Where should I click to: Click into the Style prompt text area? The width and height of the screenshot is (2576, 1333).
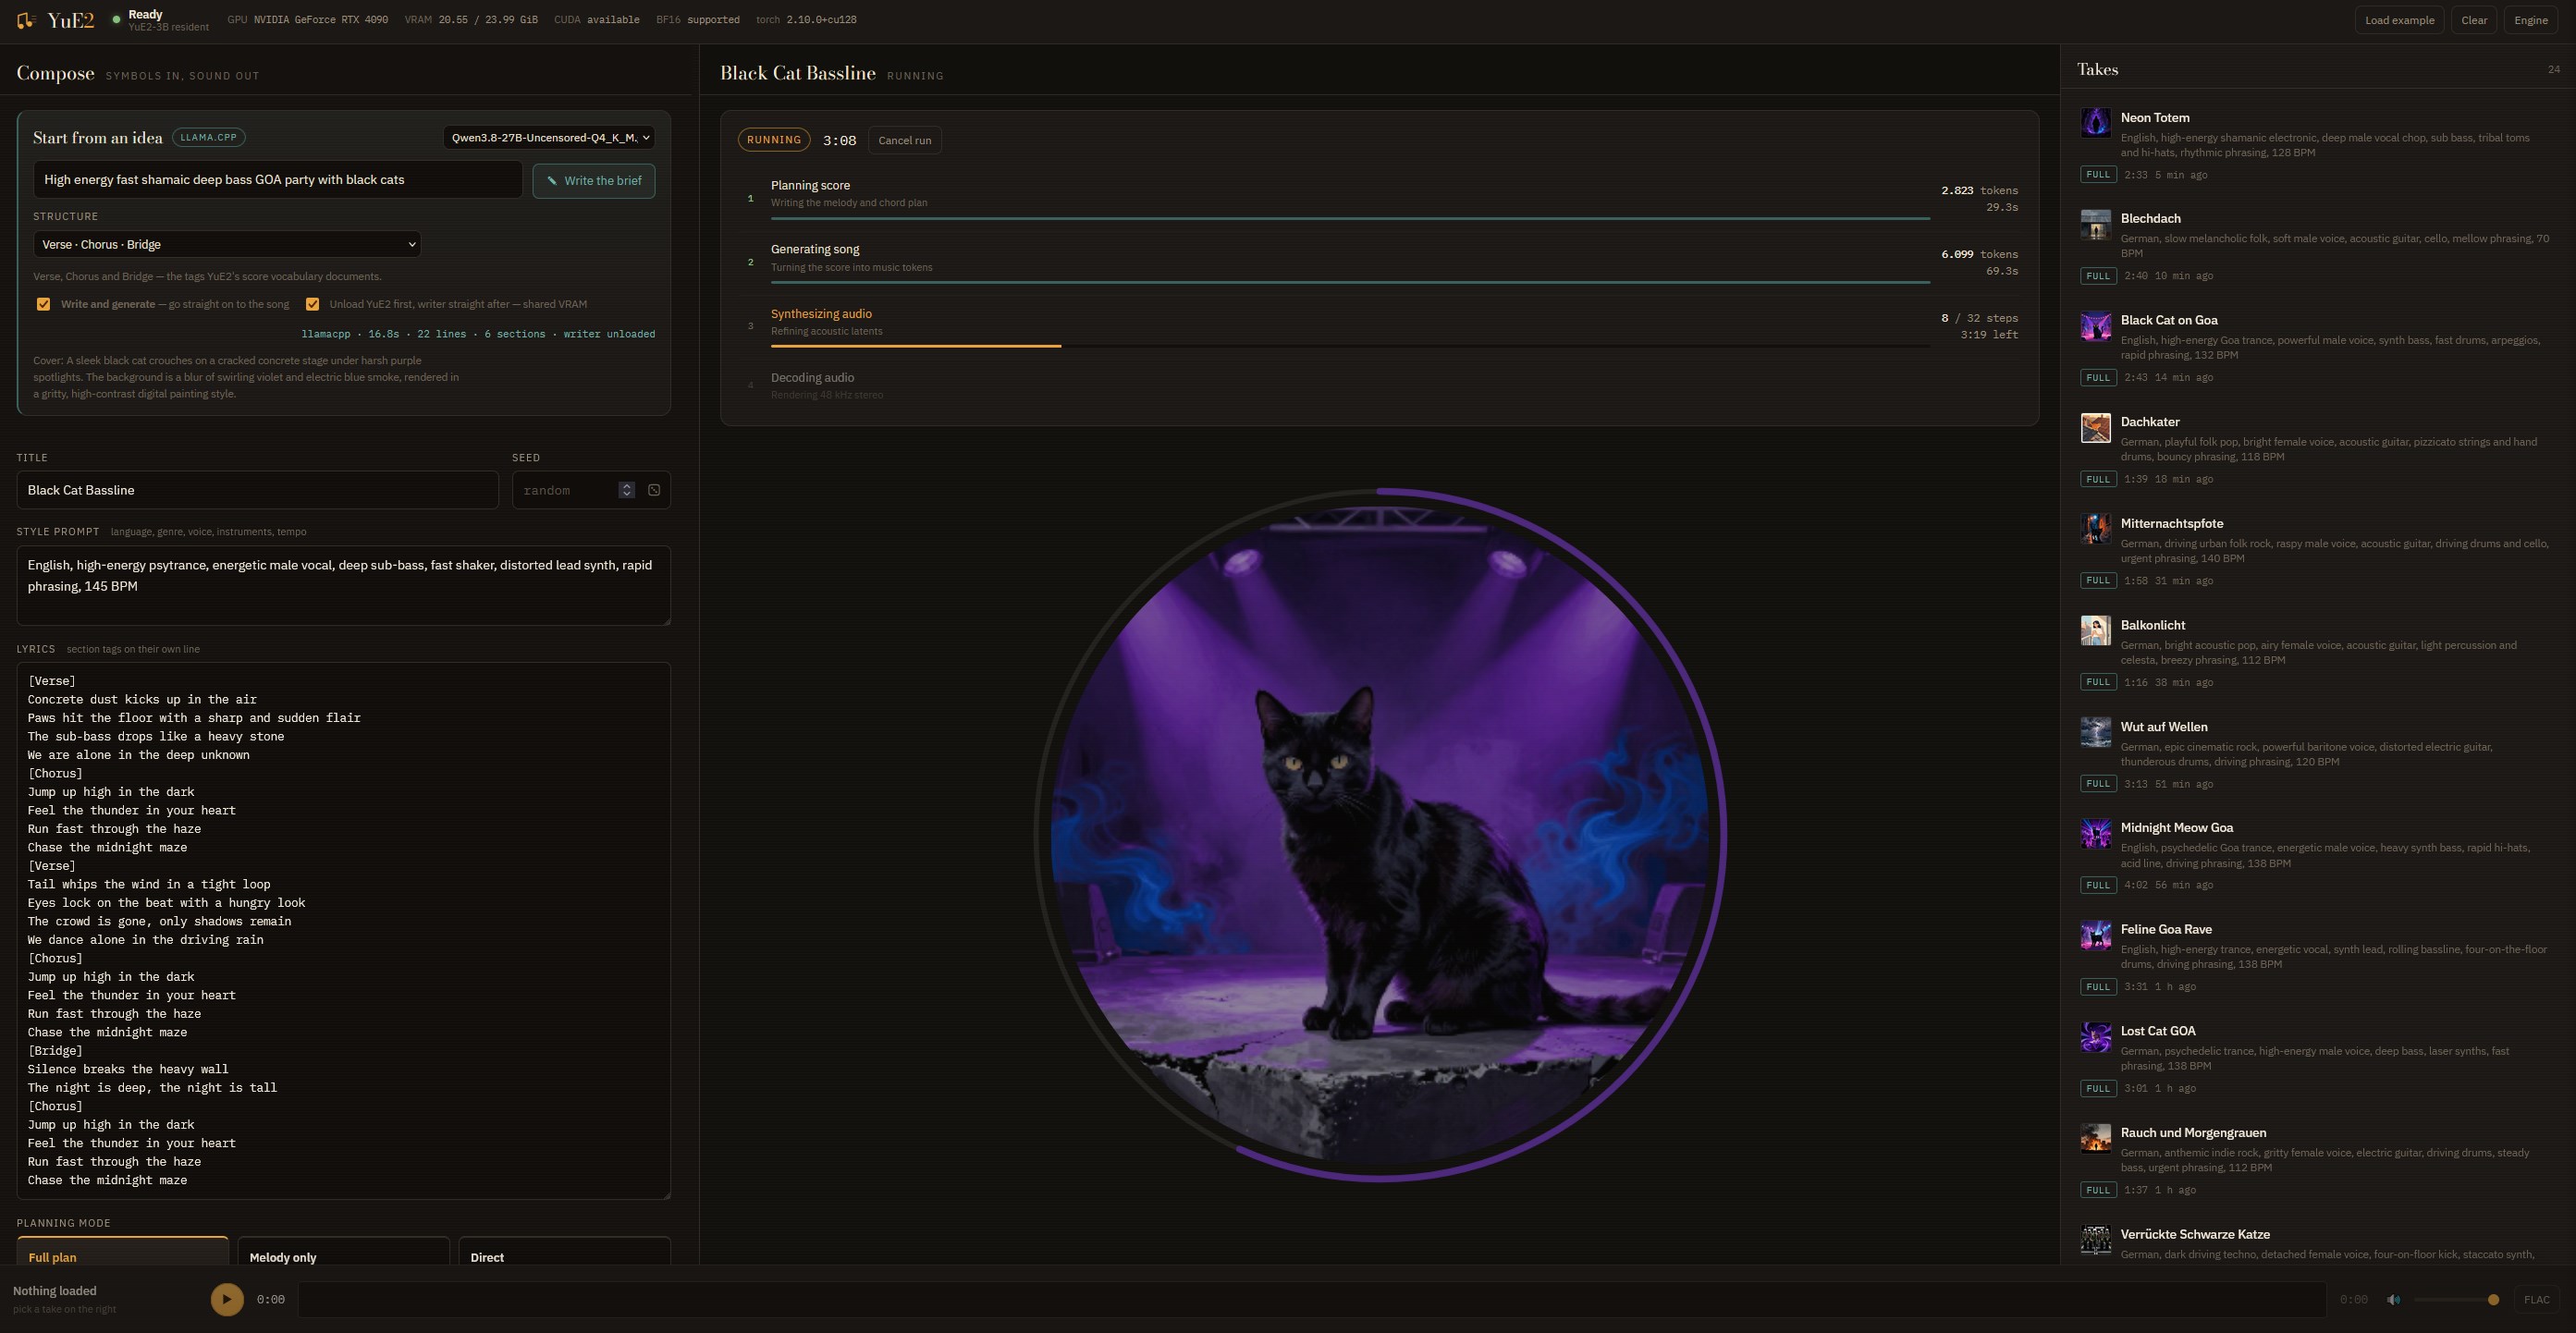pyautogui.click(x=343, y=585)
